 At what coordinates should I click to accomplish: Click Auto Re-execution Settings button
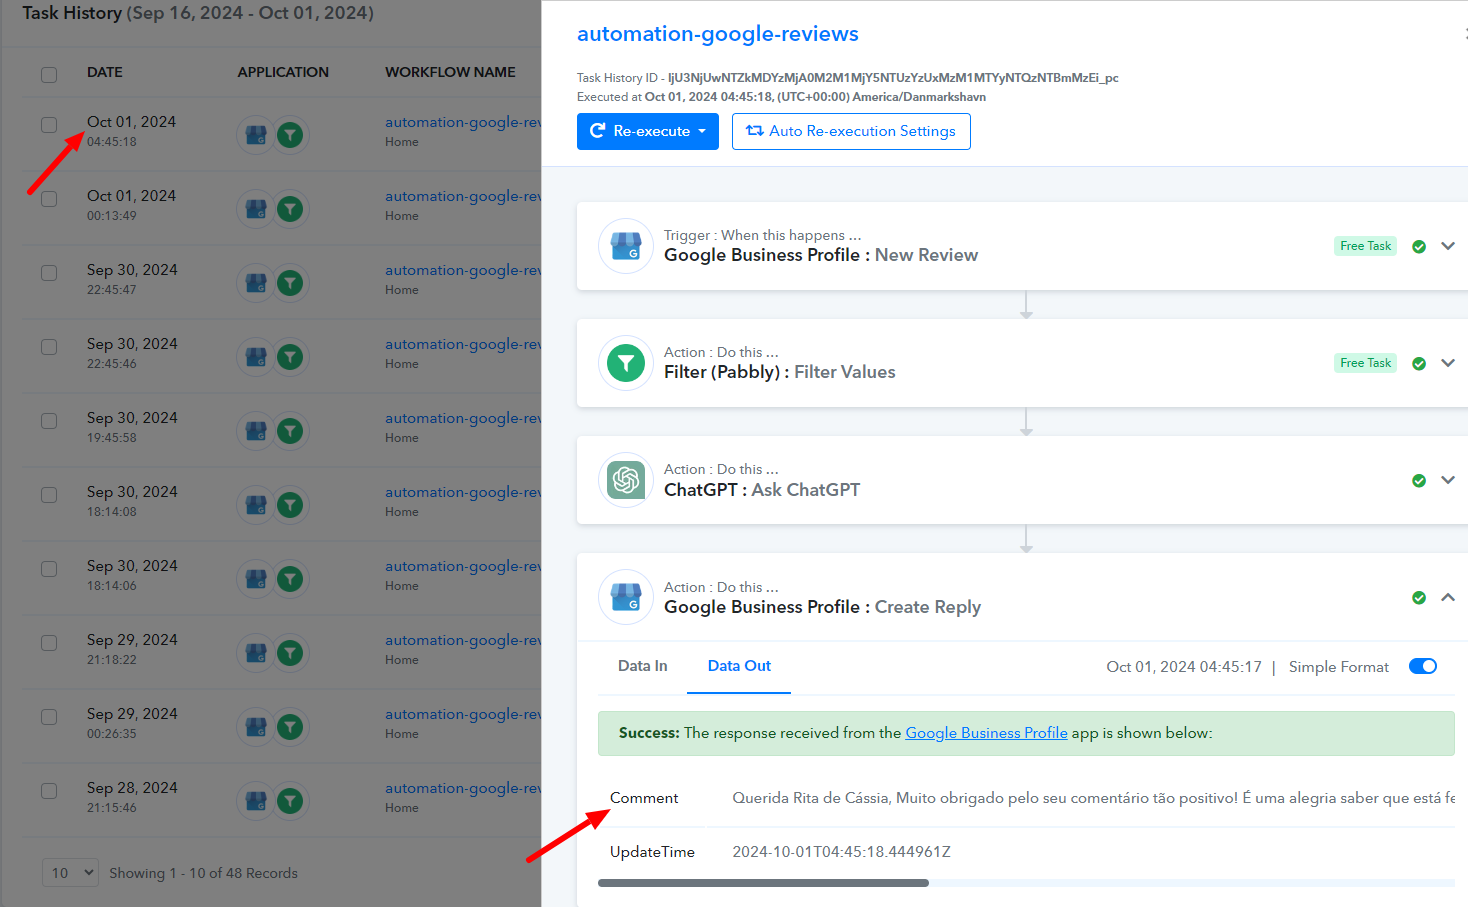851,131
